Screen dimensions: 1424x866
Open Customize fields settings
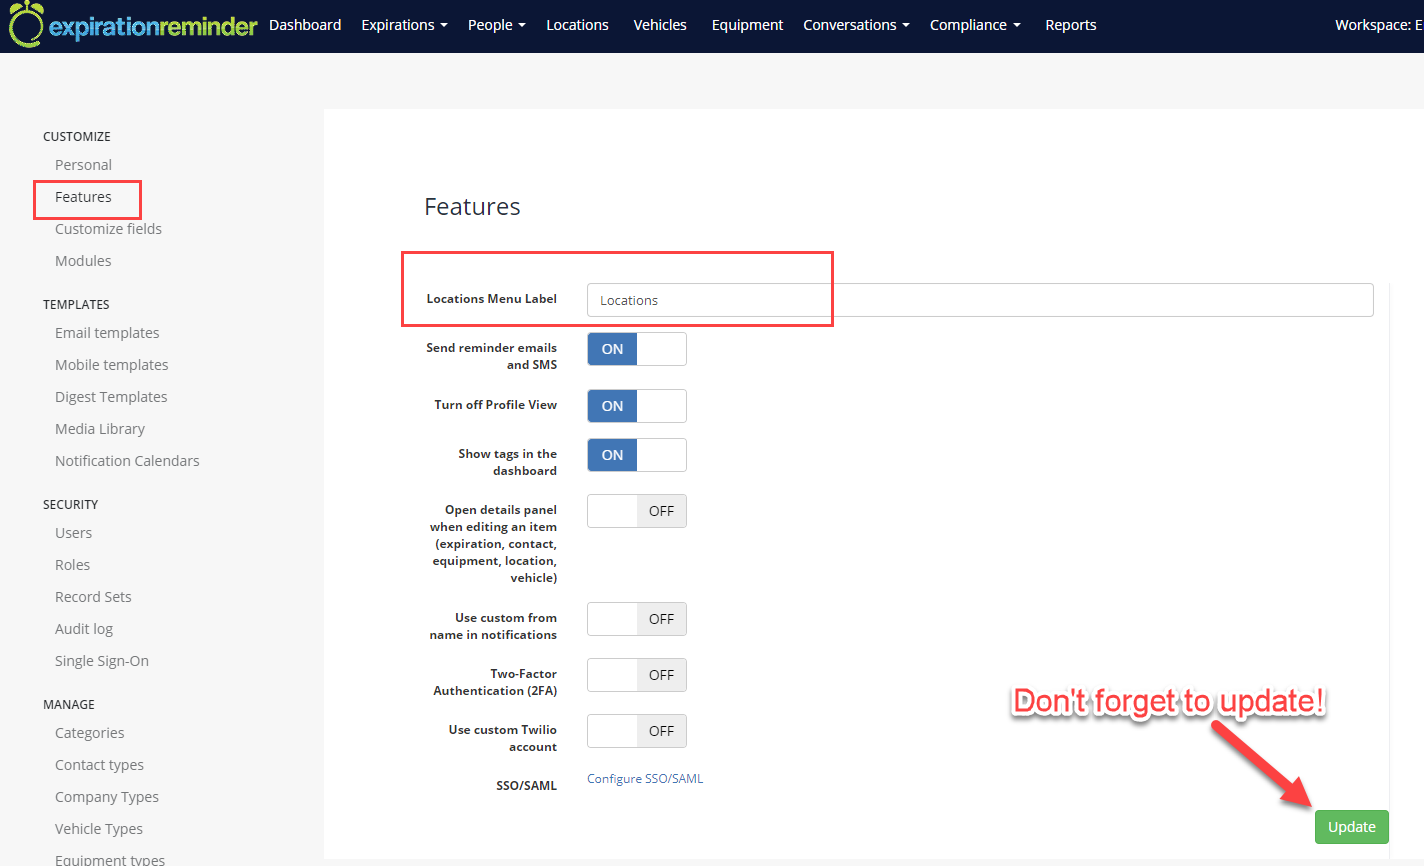pos(108,229)
